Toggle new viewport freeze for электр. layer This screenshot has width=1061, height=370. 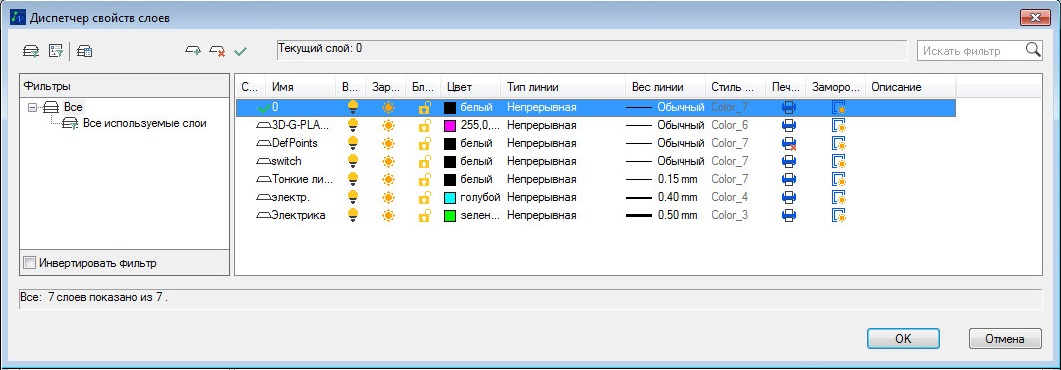[x=839, y=198]
